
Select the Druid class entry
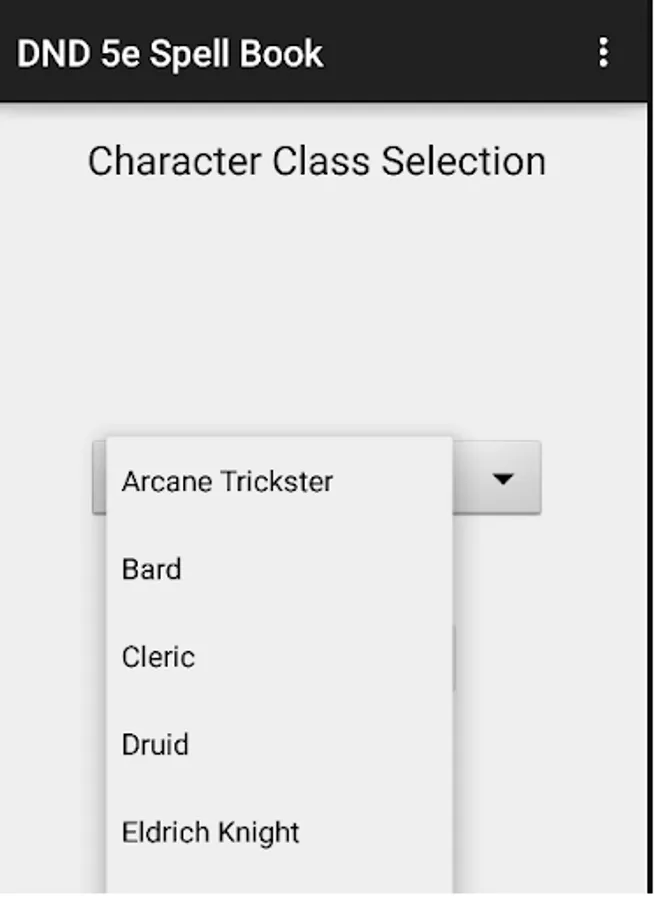pyautogui.click(x=155, y=745)
